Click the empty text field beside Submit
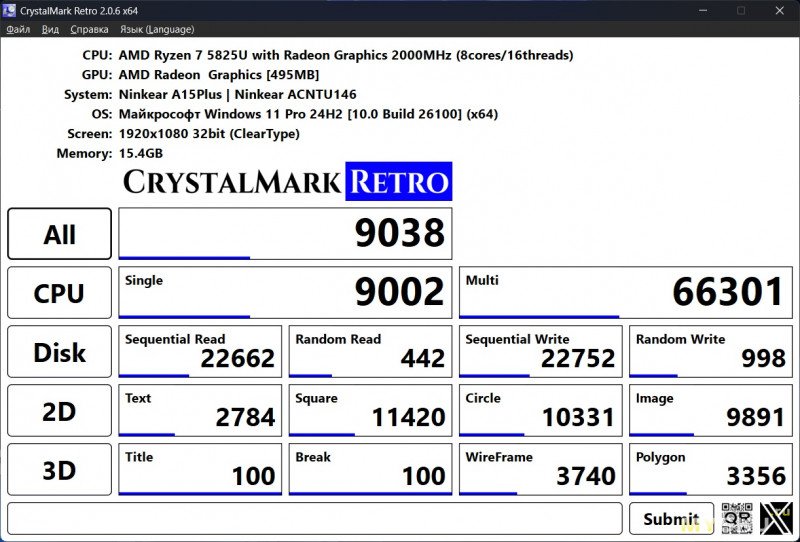 [x=314, y=518]
